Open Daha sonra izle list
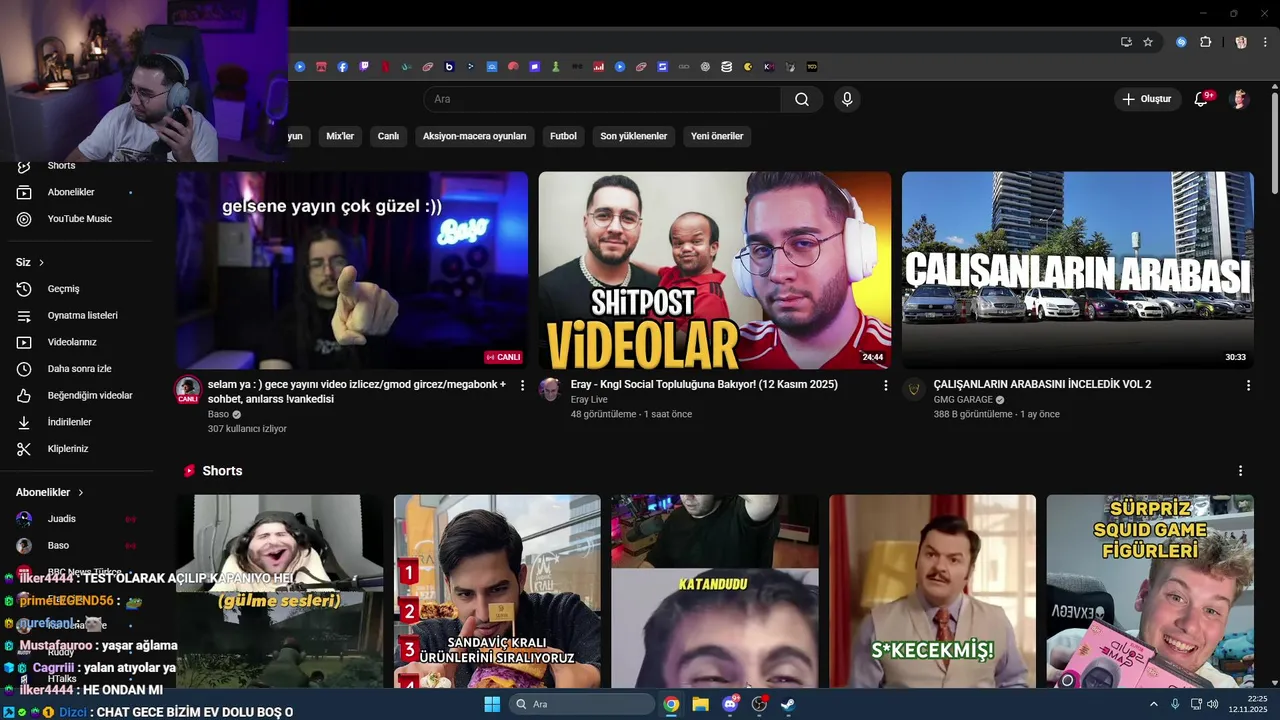 (80, 369)
